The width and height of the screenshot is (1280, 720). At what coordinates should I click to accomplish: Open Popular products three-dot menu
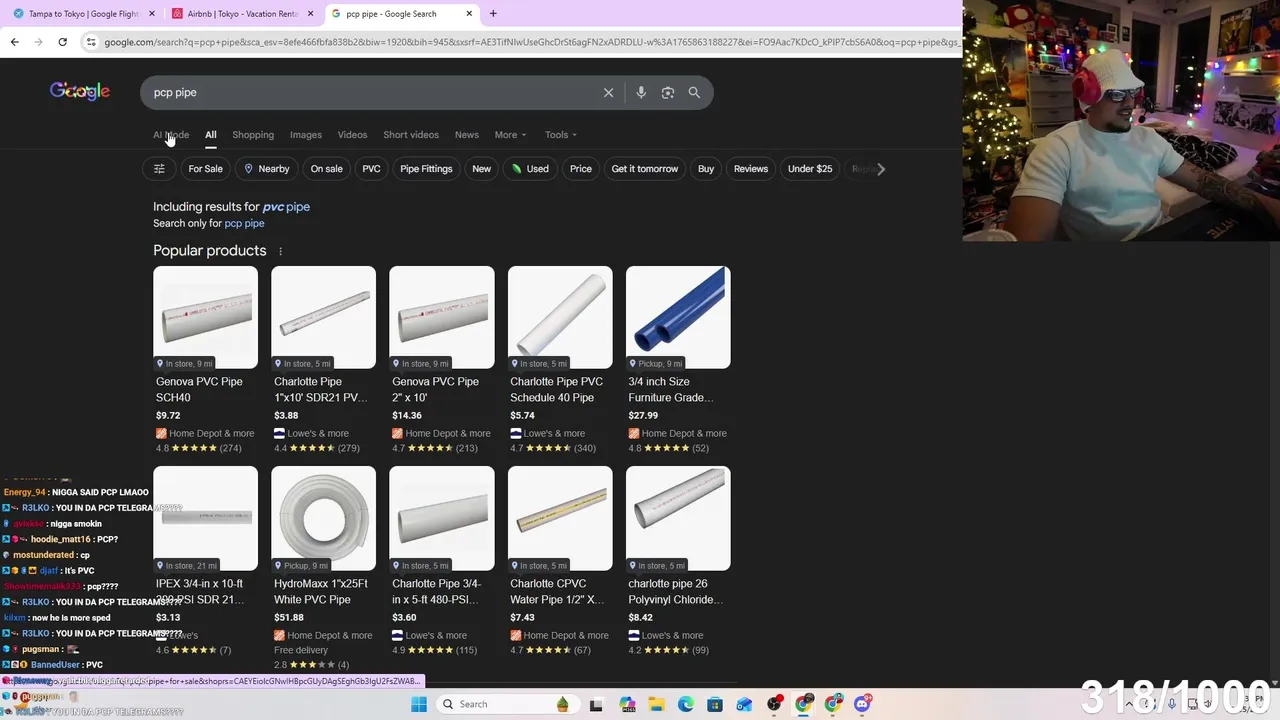click(280, 251)
